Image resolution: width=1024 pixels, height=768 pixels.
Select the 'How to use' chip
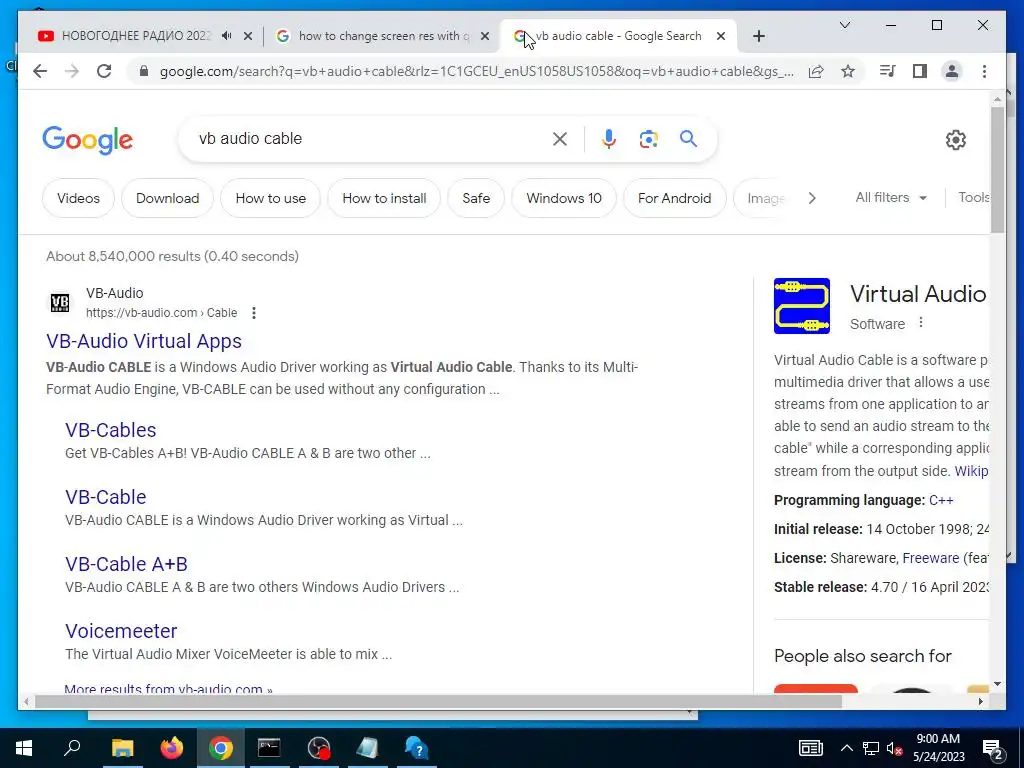270,198
